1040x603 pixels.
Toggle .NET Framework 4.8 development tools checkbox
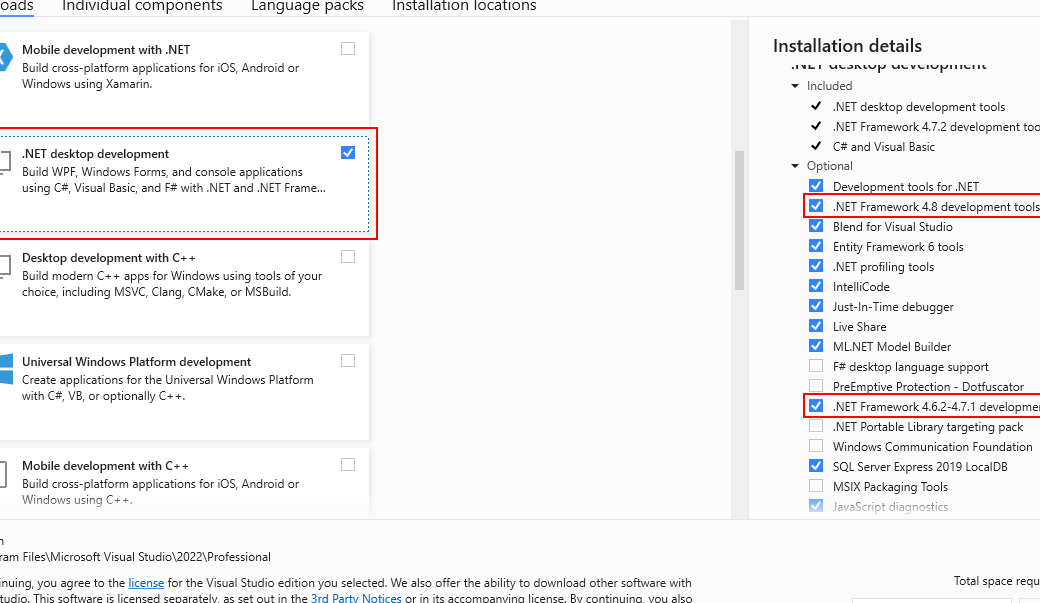pos(816,206)
